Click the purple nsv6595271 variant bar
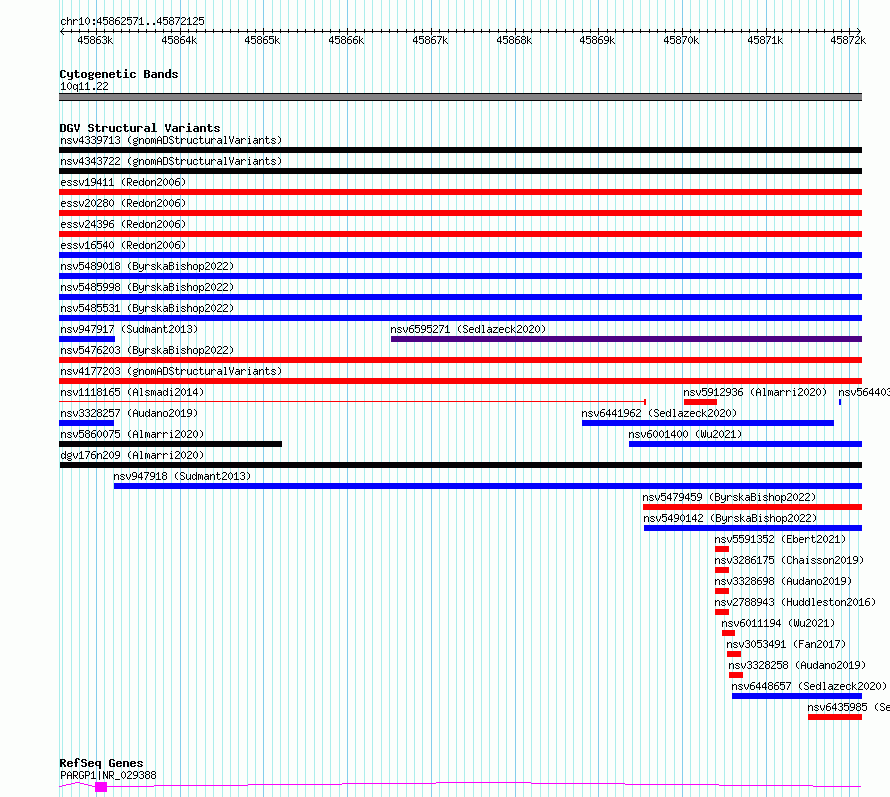This screenshot has height=797, width=890. click(x=626, y=339)
